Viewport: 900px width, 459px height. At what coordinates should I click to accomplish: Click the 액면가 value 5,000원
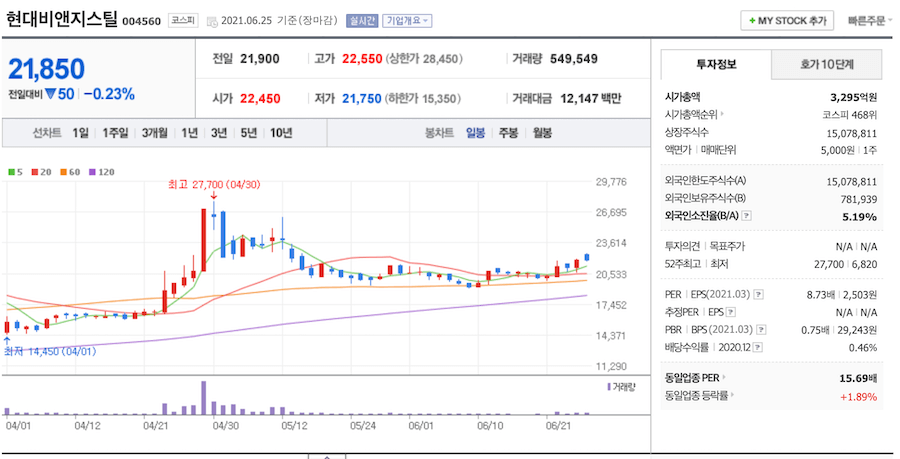(837, 150)
